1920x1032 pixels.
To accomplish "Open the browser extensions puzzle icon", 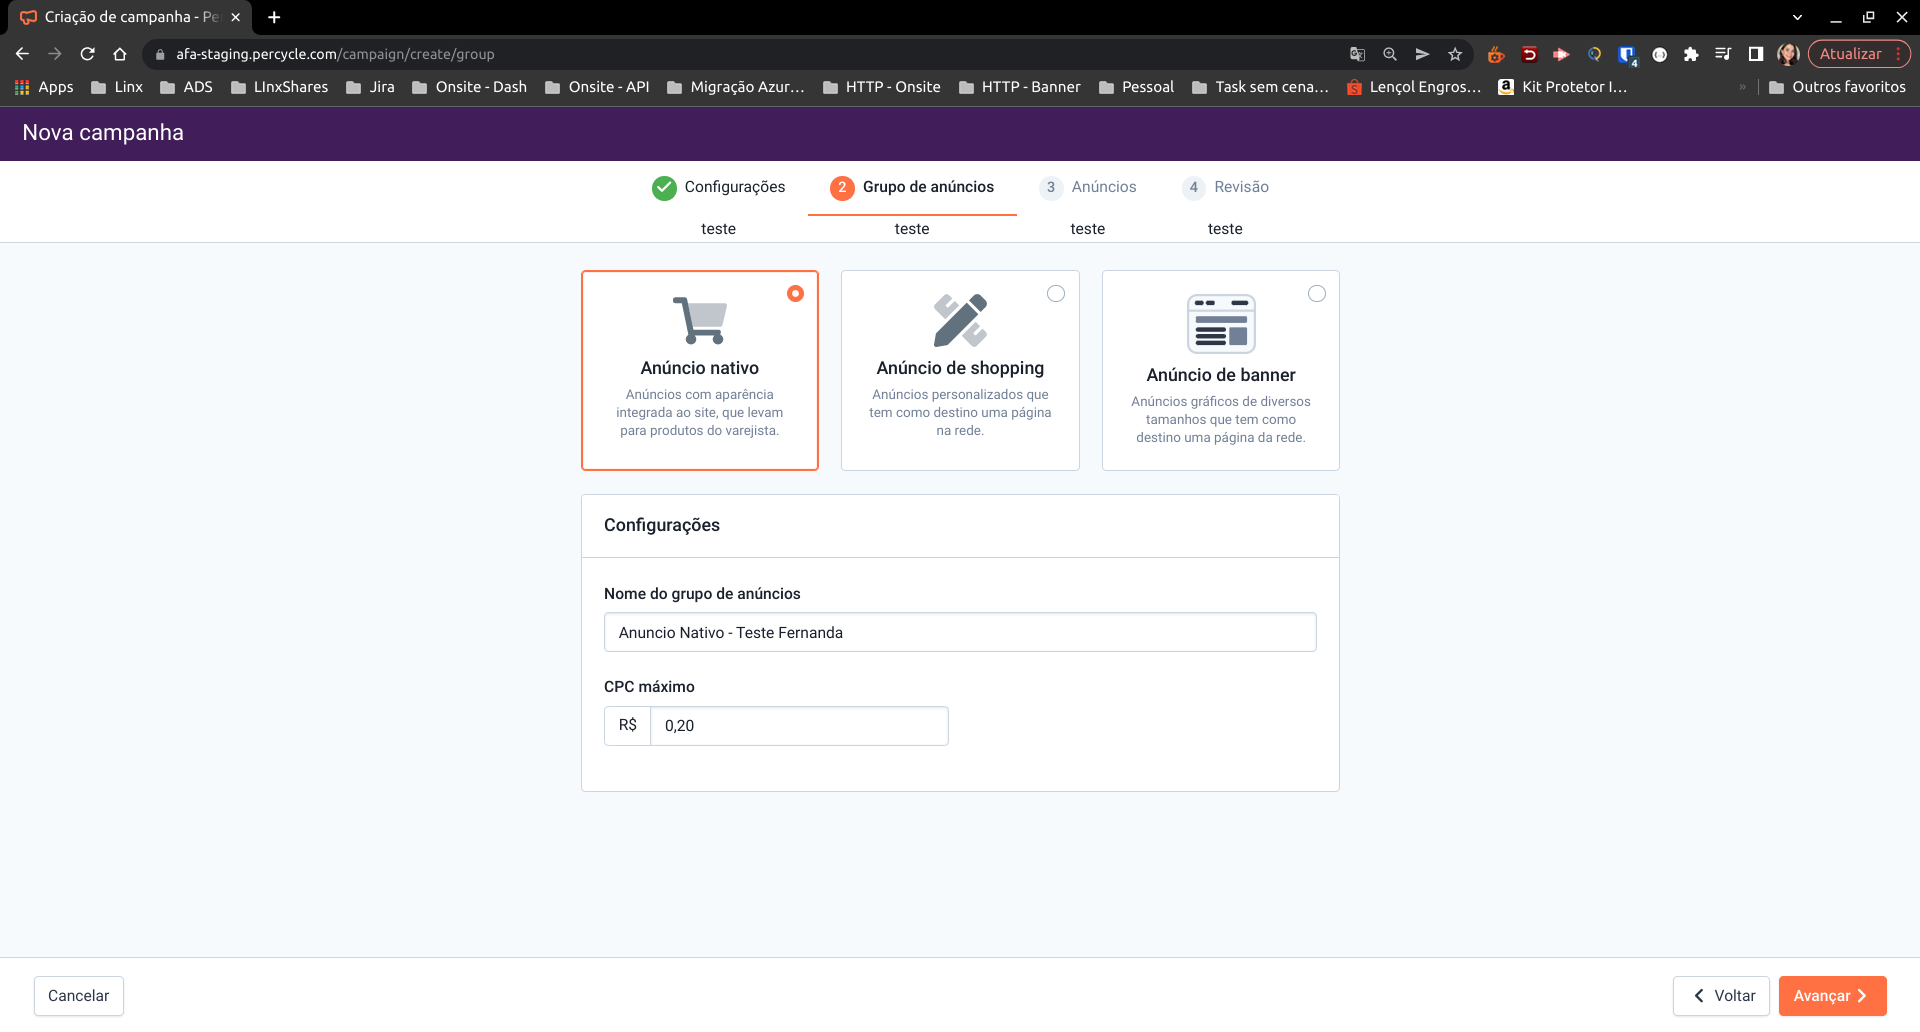I will [1691, 54].
